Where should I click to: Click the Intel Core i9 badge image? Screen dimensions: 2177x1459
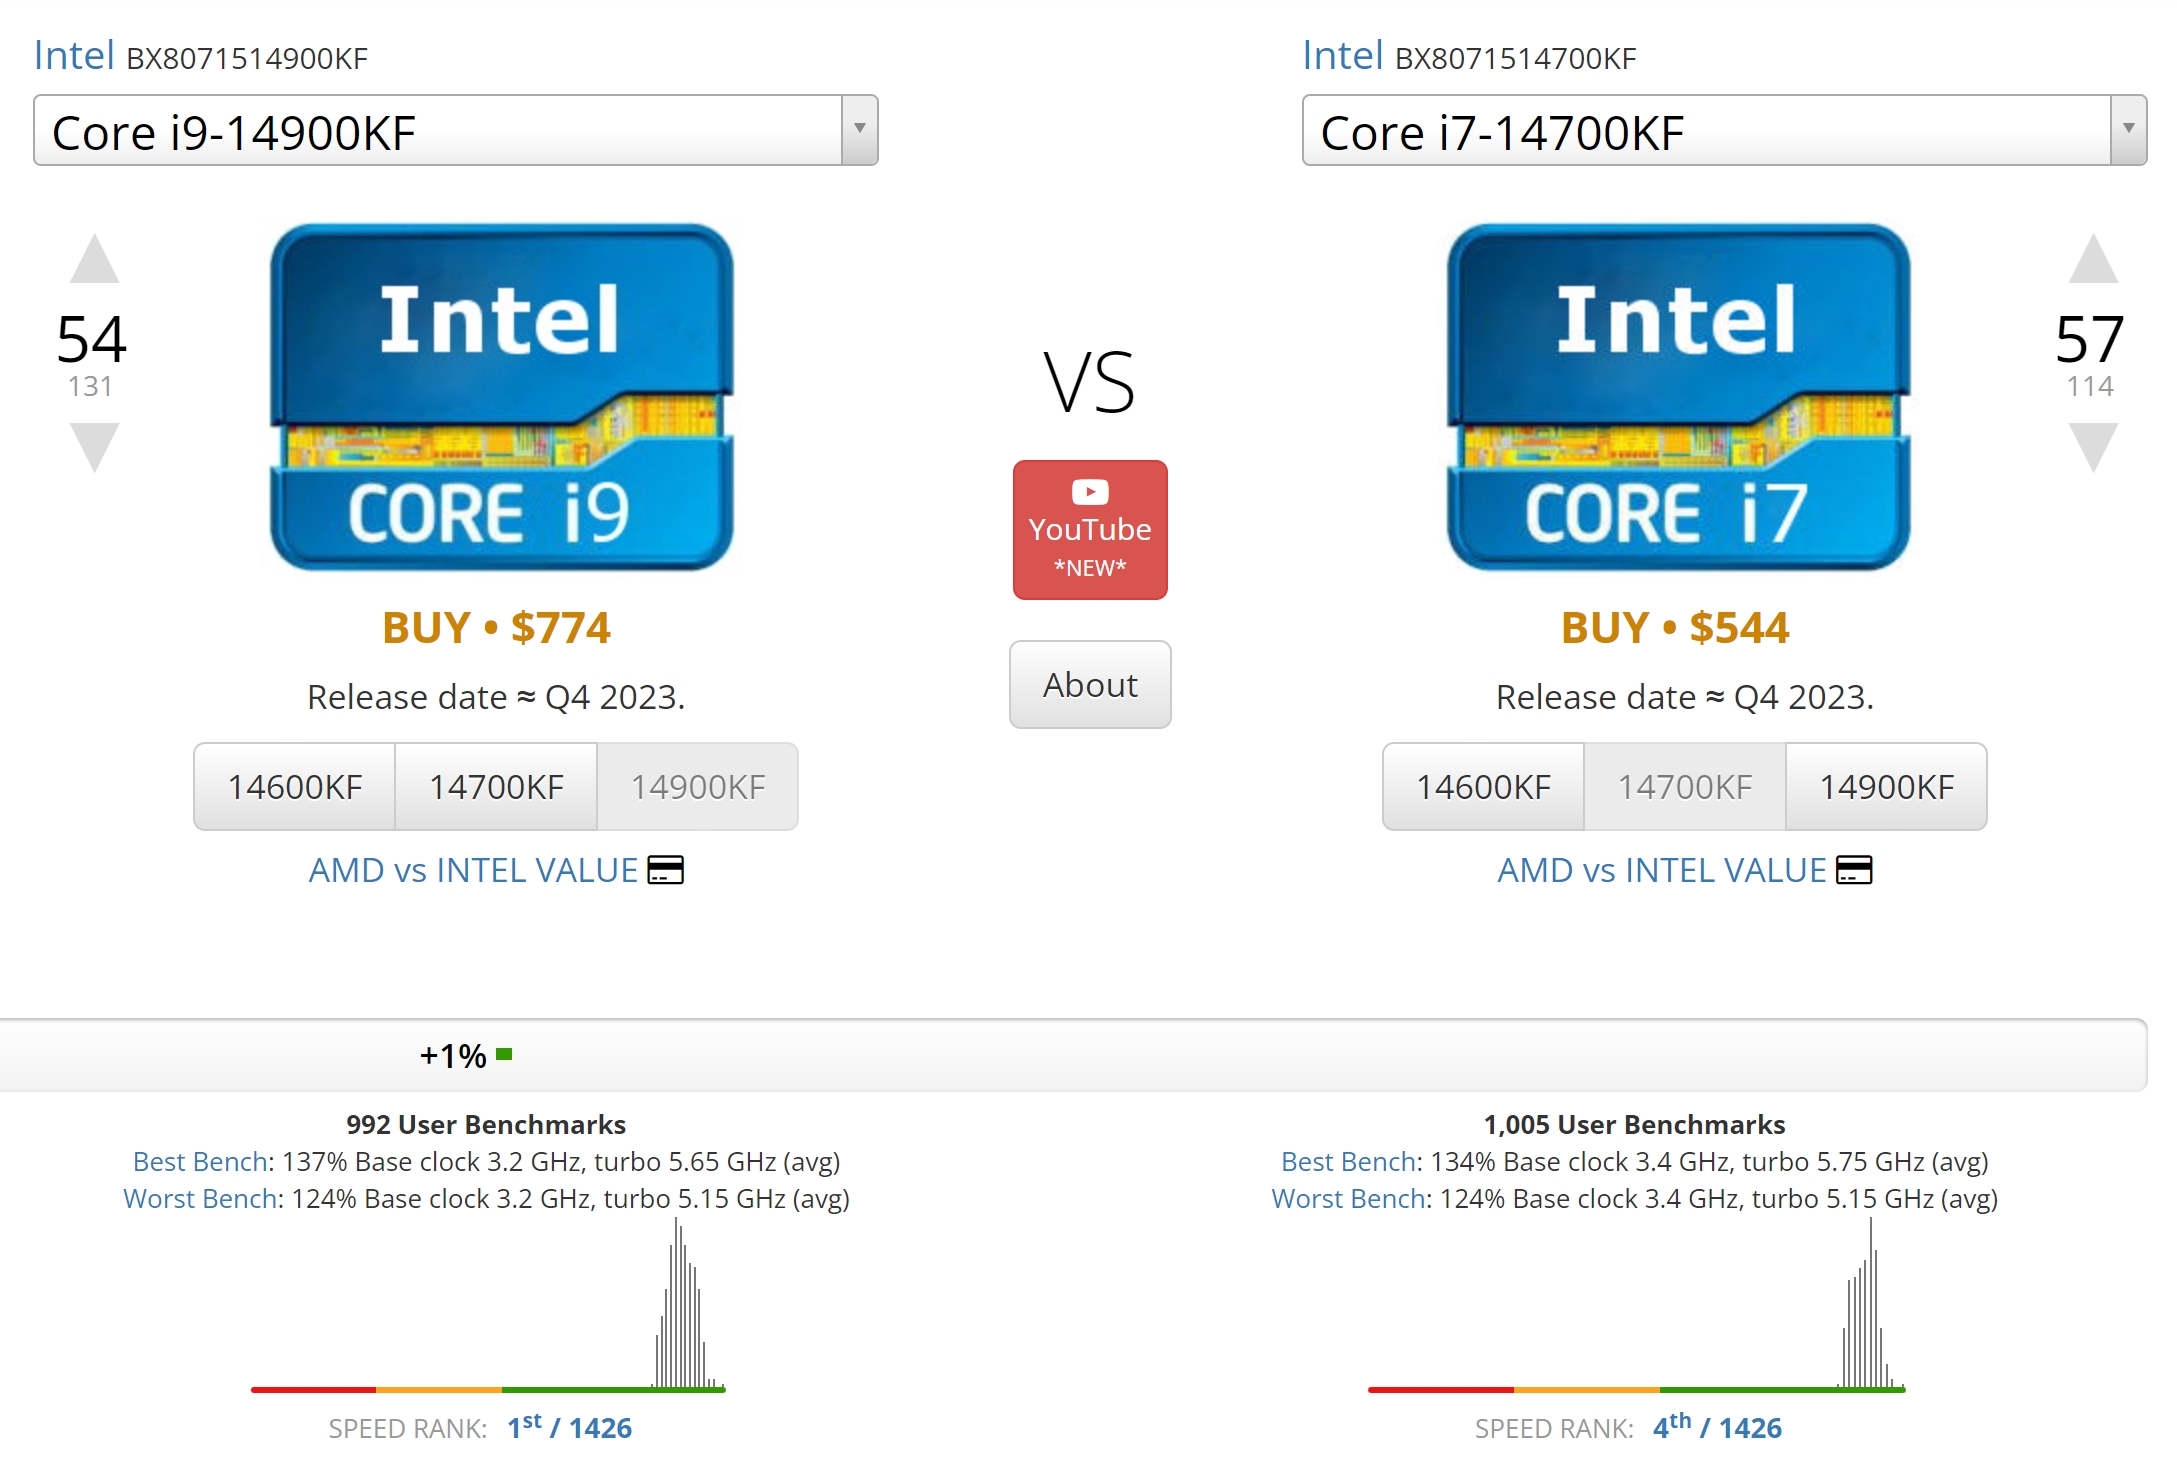(x=502, y=397)
